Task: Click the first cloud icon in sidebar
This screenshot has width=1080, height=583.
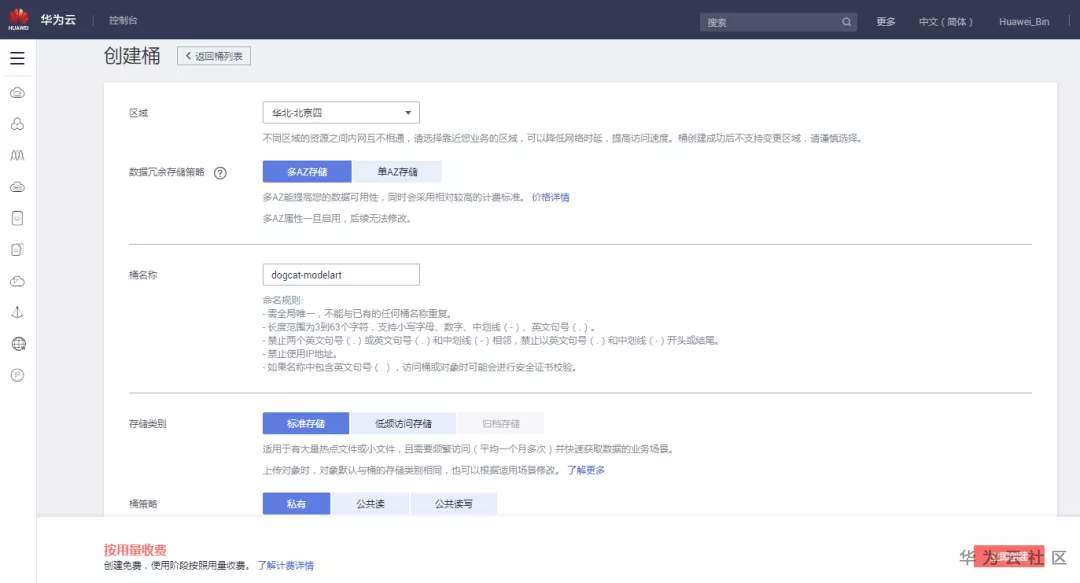Action: 17,92
